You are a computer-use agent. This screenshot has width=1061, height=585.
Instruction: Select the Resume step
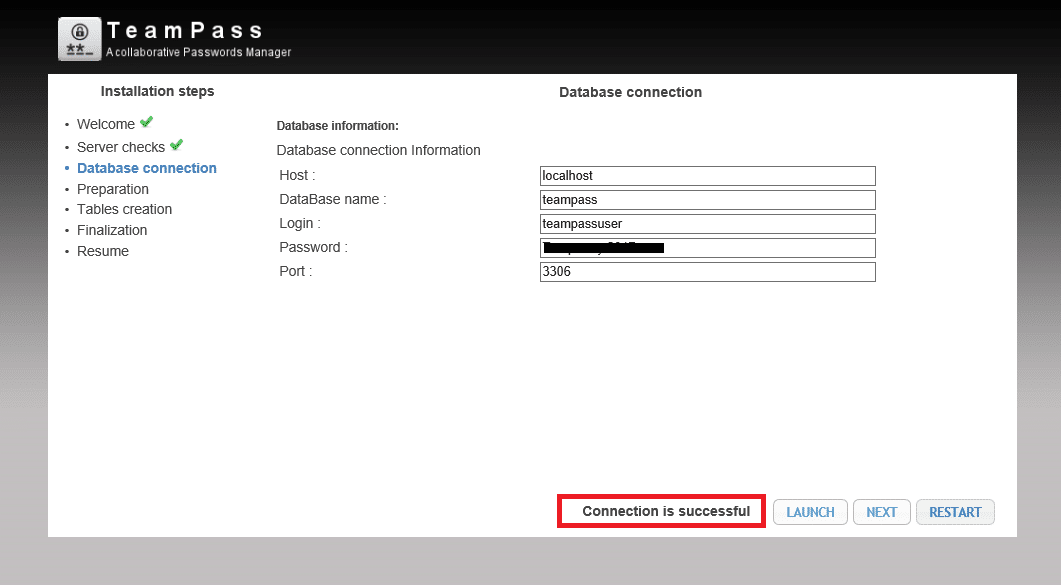[x=103, y=252]
